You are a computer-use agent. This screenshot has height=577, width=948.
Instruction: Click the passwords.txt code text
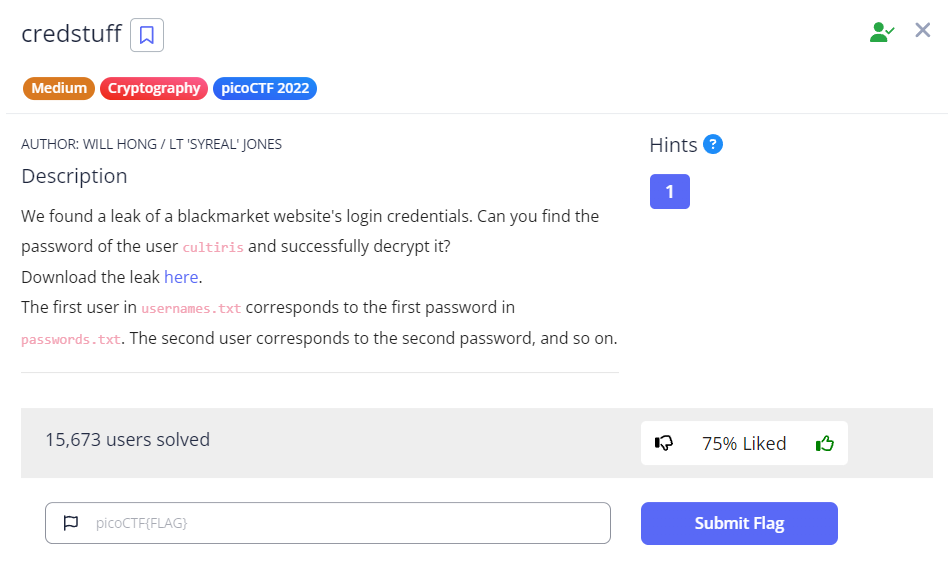point(71,339)
